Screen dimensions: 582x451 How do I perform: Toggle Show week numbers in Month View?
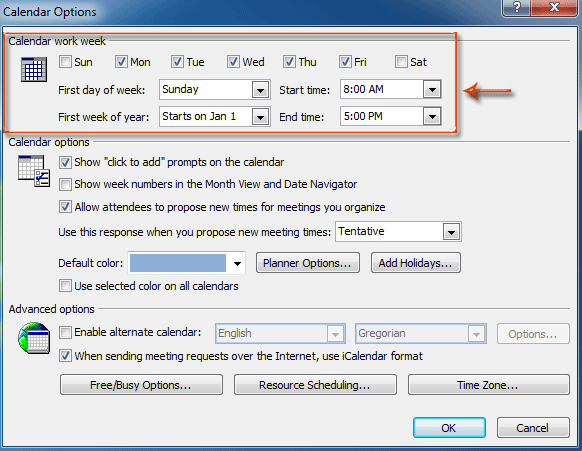65,184
